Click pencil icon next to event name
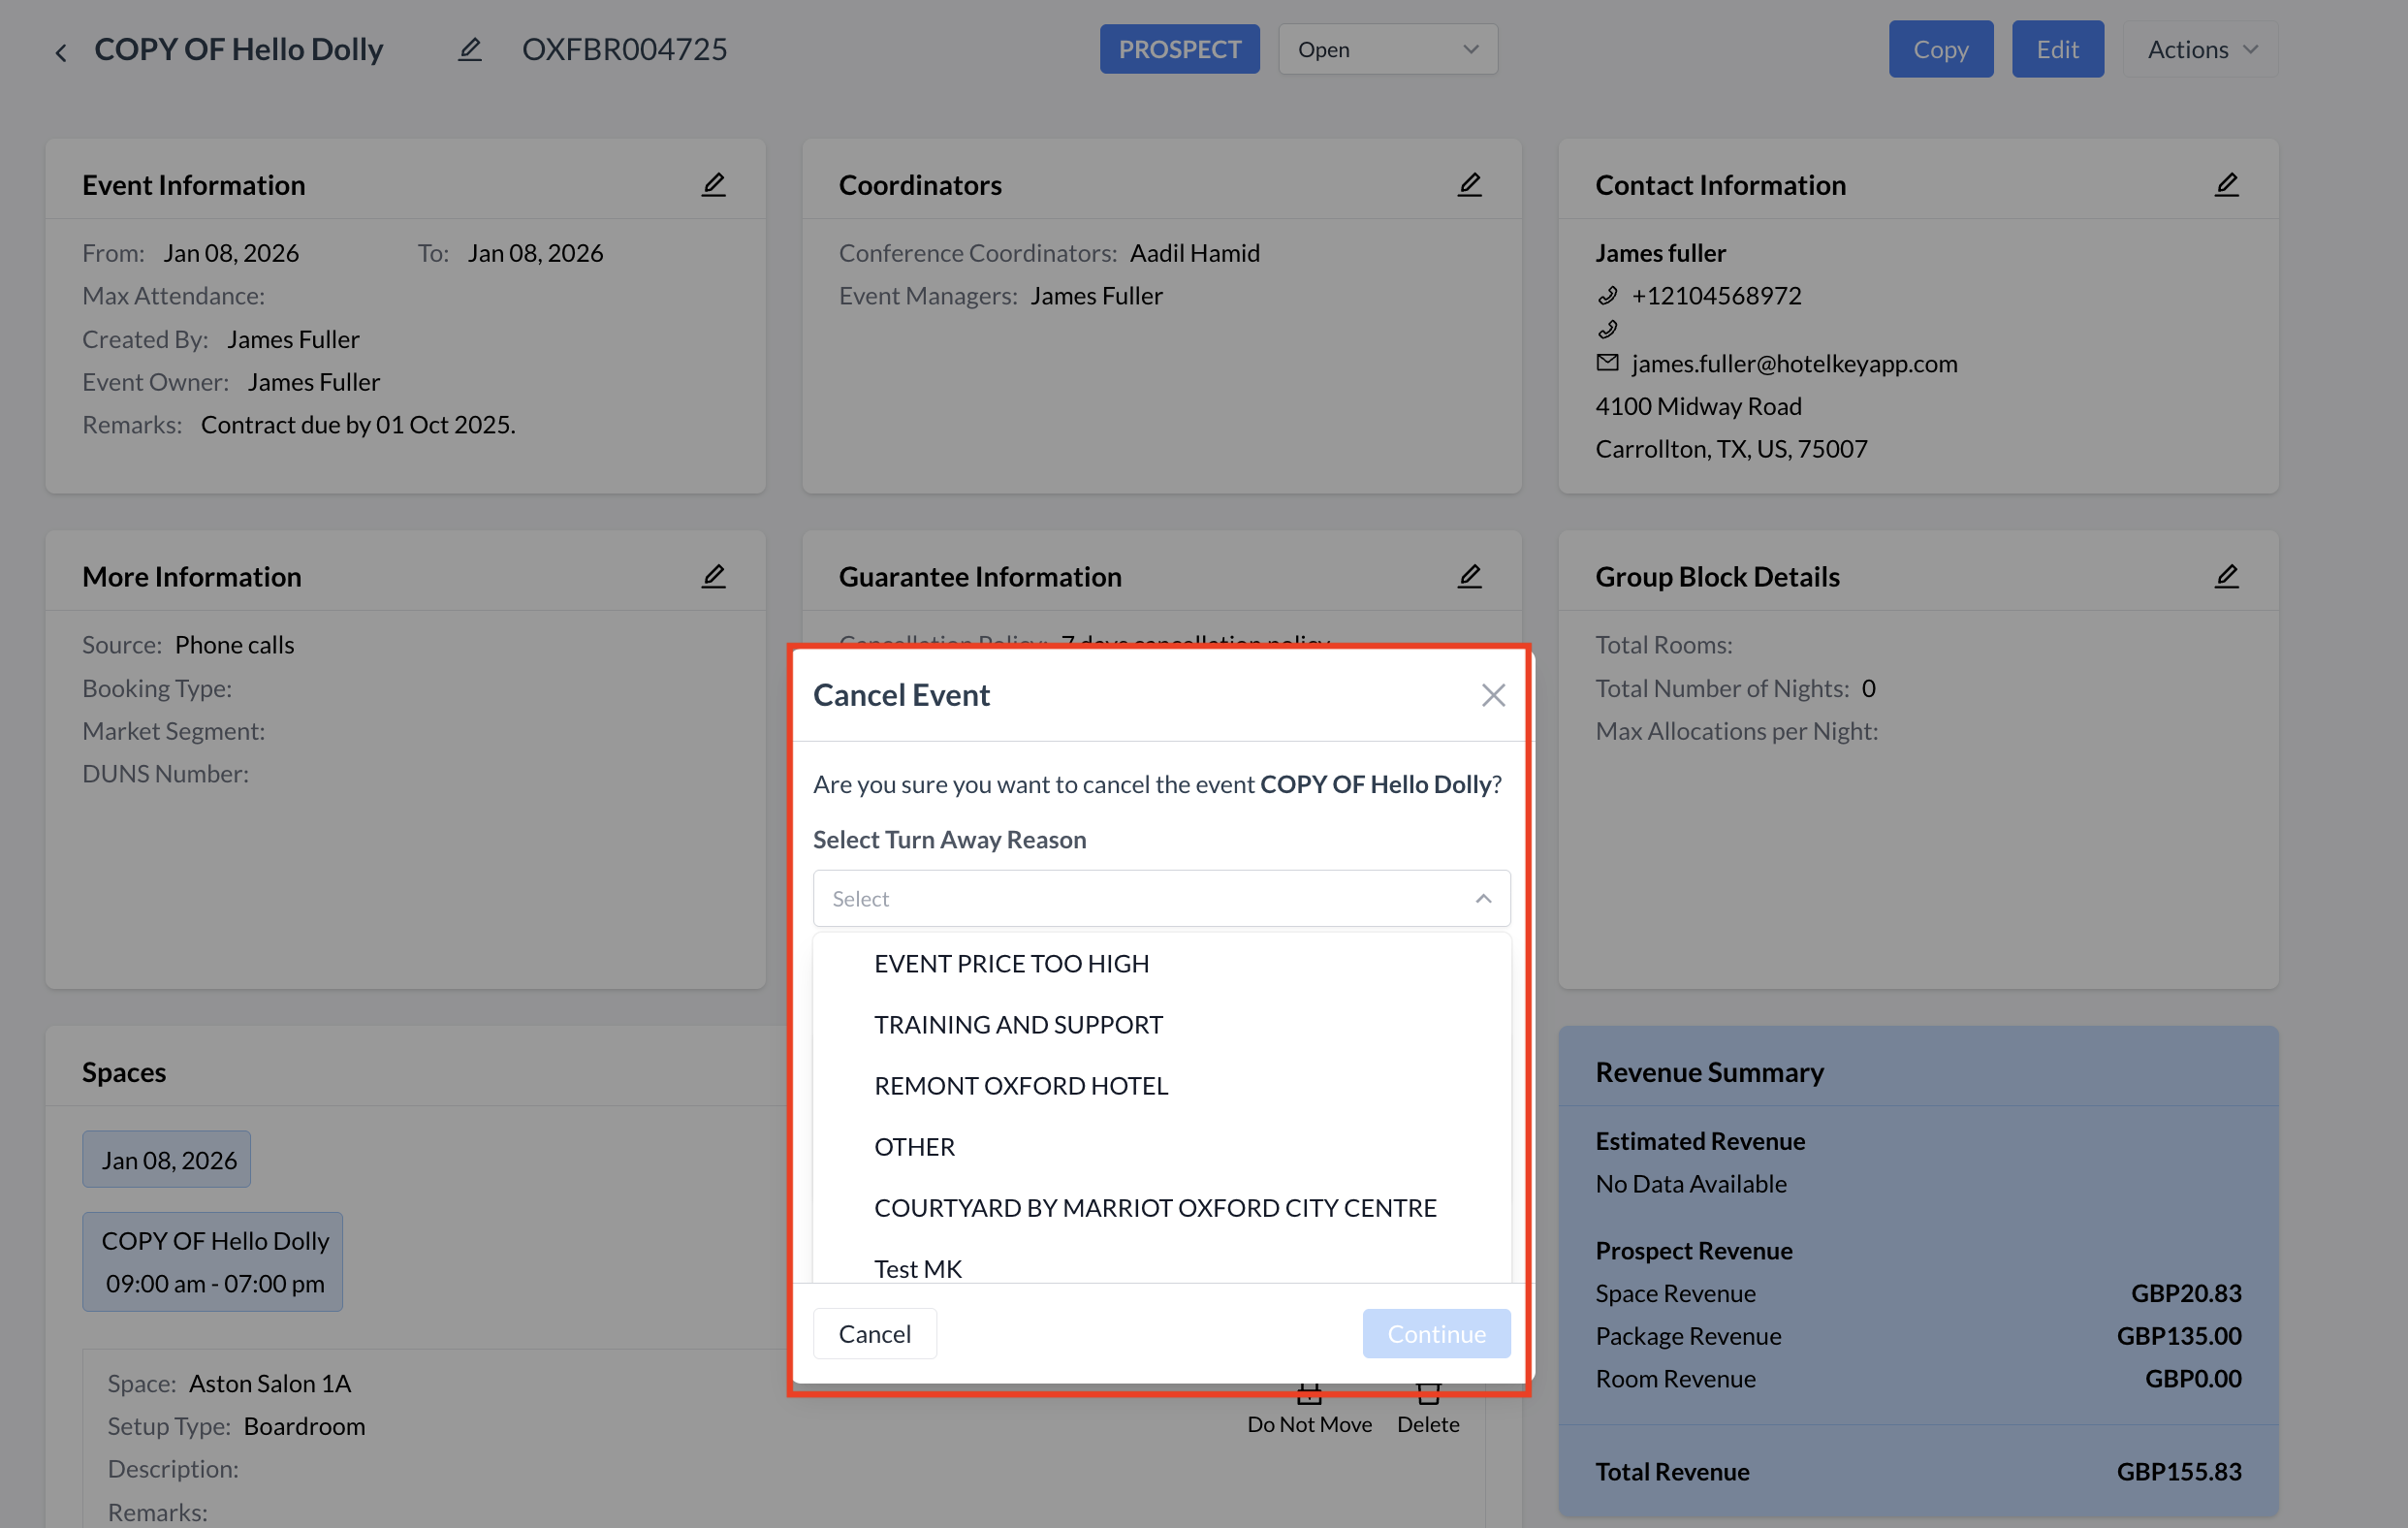Viewport: 2408px width, 1528px height. point(470,49)
